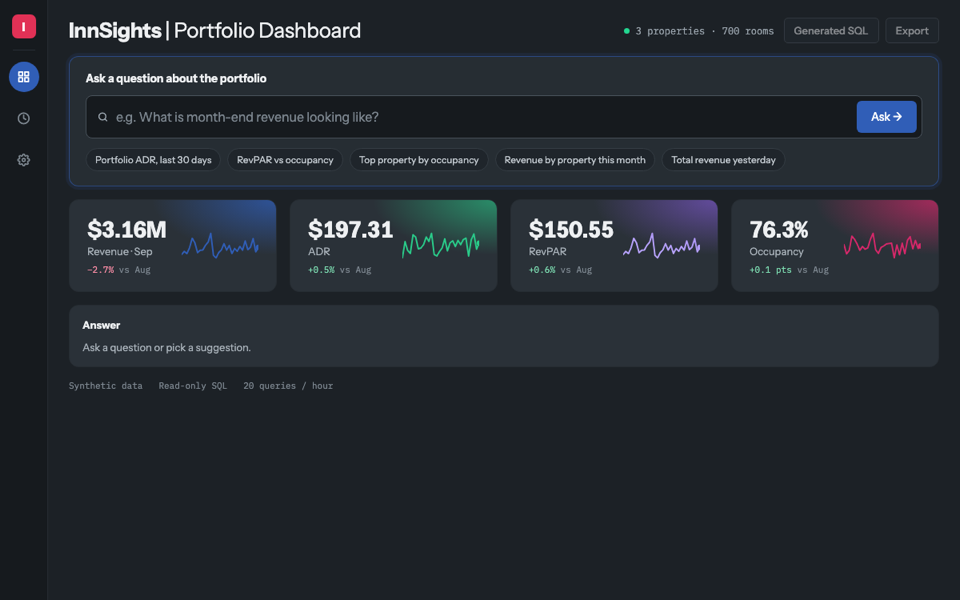Click the InnSights red logo icon
This screenshot has width=960, height=600.
[x=24, y=26]
